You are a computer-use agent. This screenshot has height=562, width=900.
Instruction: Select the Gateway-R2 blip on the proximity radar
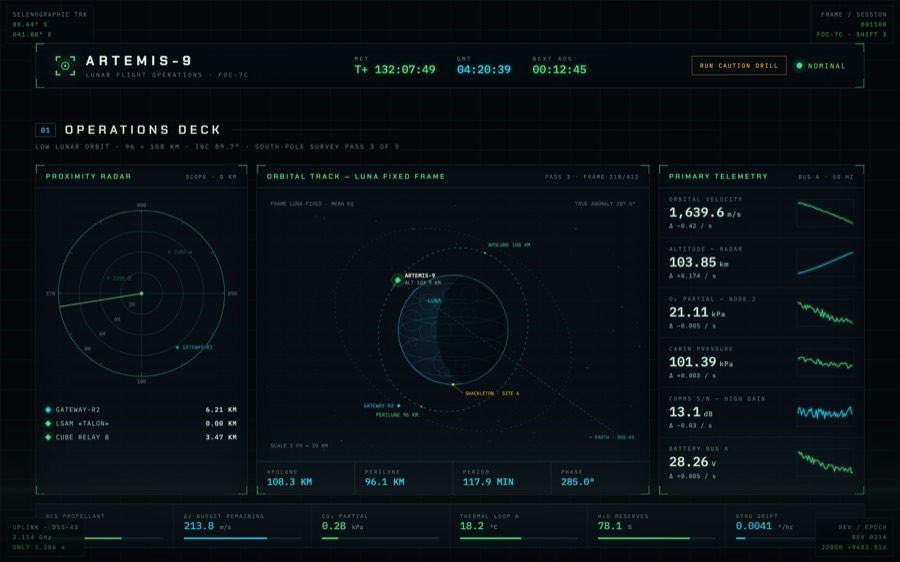(x=177, y=347)
